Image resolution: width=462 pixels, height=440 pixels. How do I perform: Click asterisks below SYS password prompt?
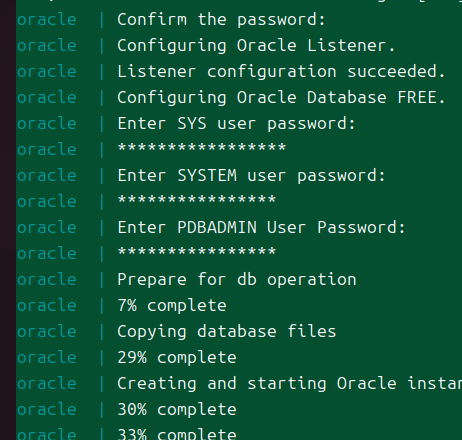pyautogui.click(x=202, y=148)
